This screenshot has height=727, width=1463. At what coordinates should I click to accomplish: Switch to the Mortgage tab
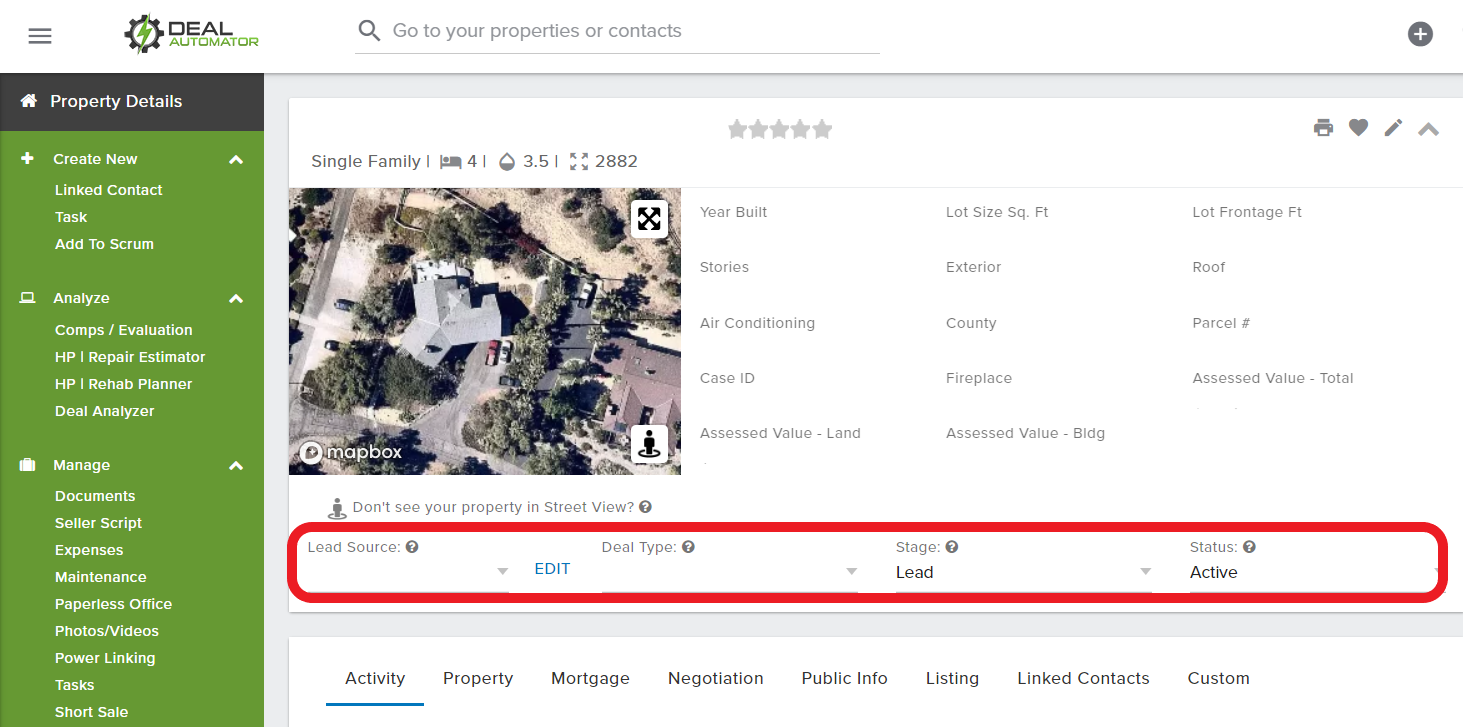(x=590, y=678)
